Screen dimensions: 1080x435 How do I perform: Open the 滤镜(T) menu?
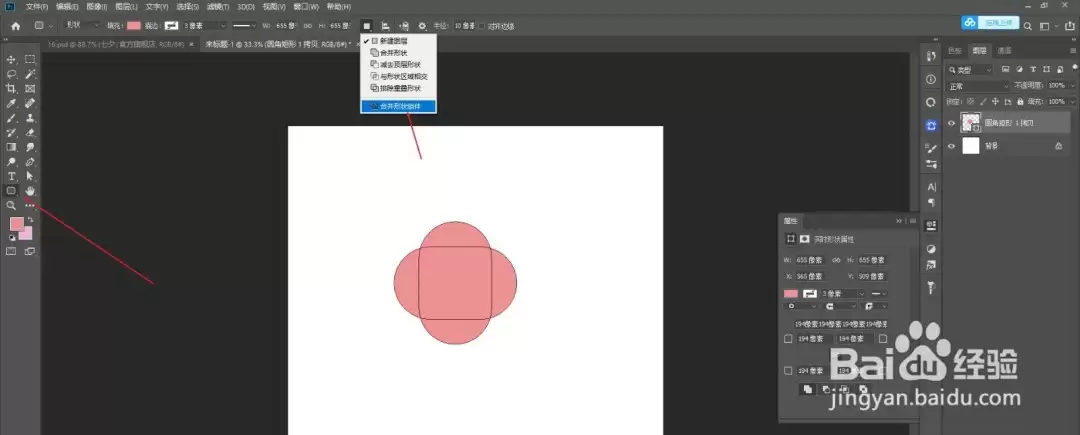pyautogui.click(x=218, y=6)
